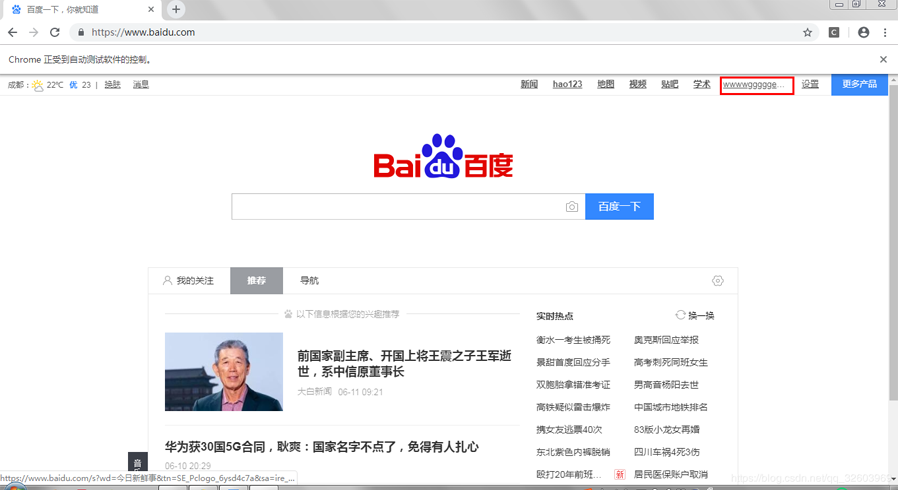Open Chrome three-dot menu
Viewport: 898px width, 490px height.
coord(885,33)
